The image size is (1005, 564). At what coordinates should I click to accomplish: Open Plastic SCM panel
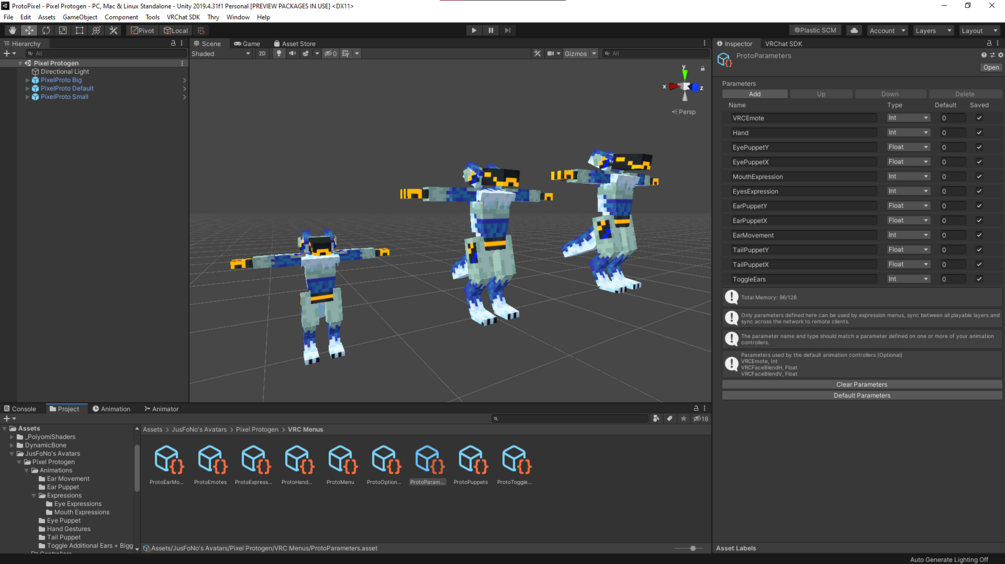pyautogui.click(x=815, y=30)
